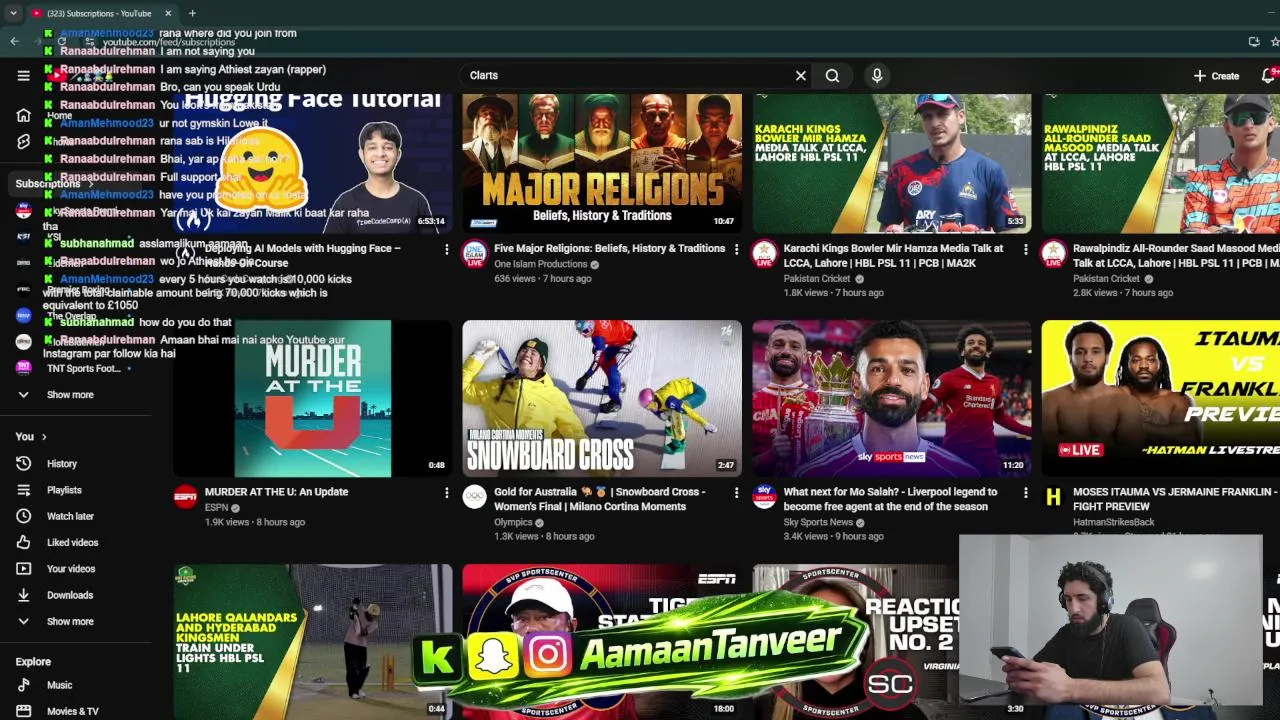Open options menu for Hugging Face video
Screen dimensions: 1280x720
pyautogui.click(x=447, y=249)
